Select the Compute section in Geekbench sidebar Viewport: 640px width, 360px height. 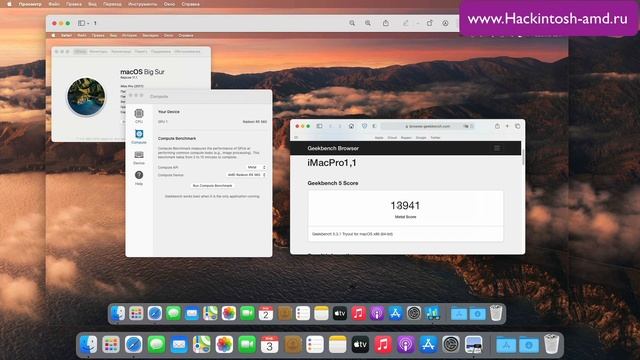[x=139, y=137]
